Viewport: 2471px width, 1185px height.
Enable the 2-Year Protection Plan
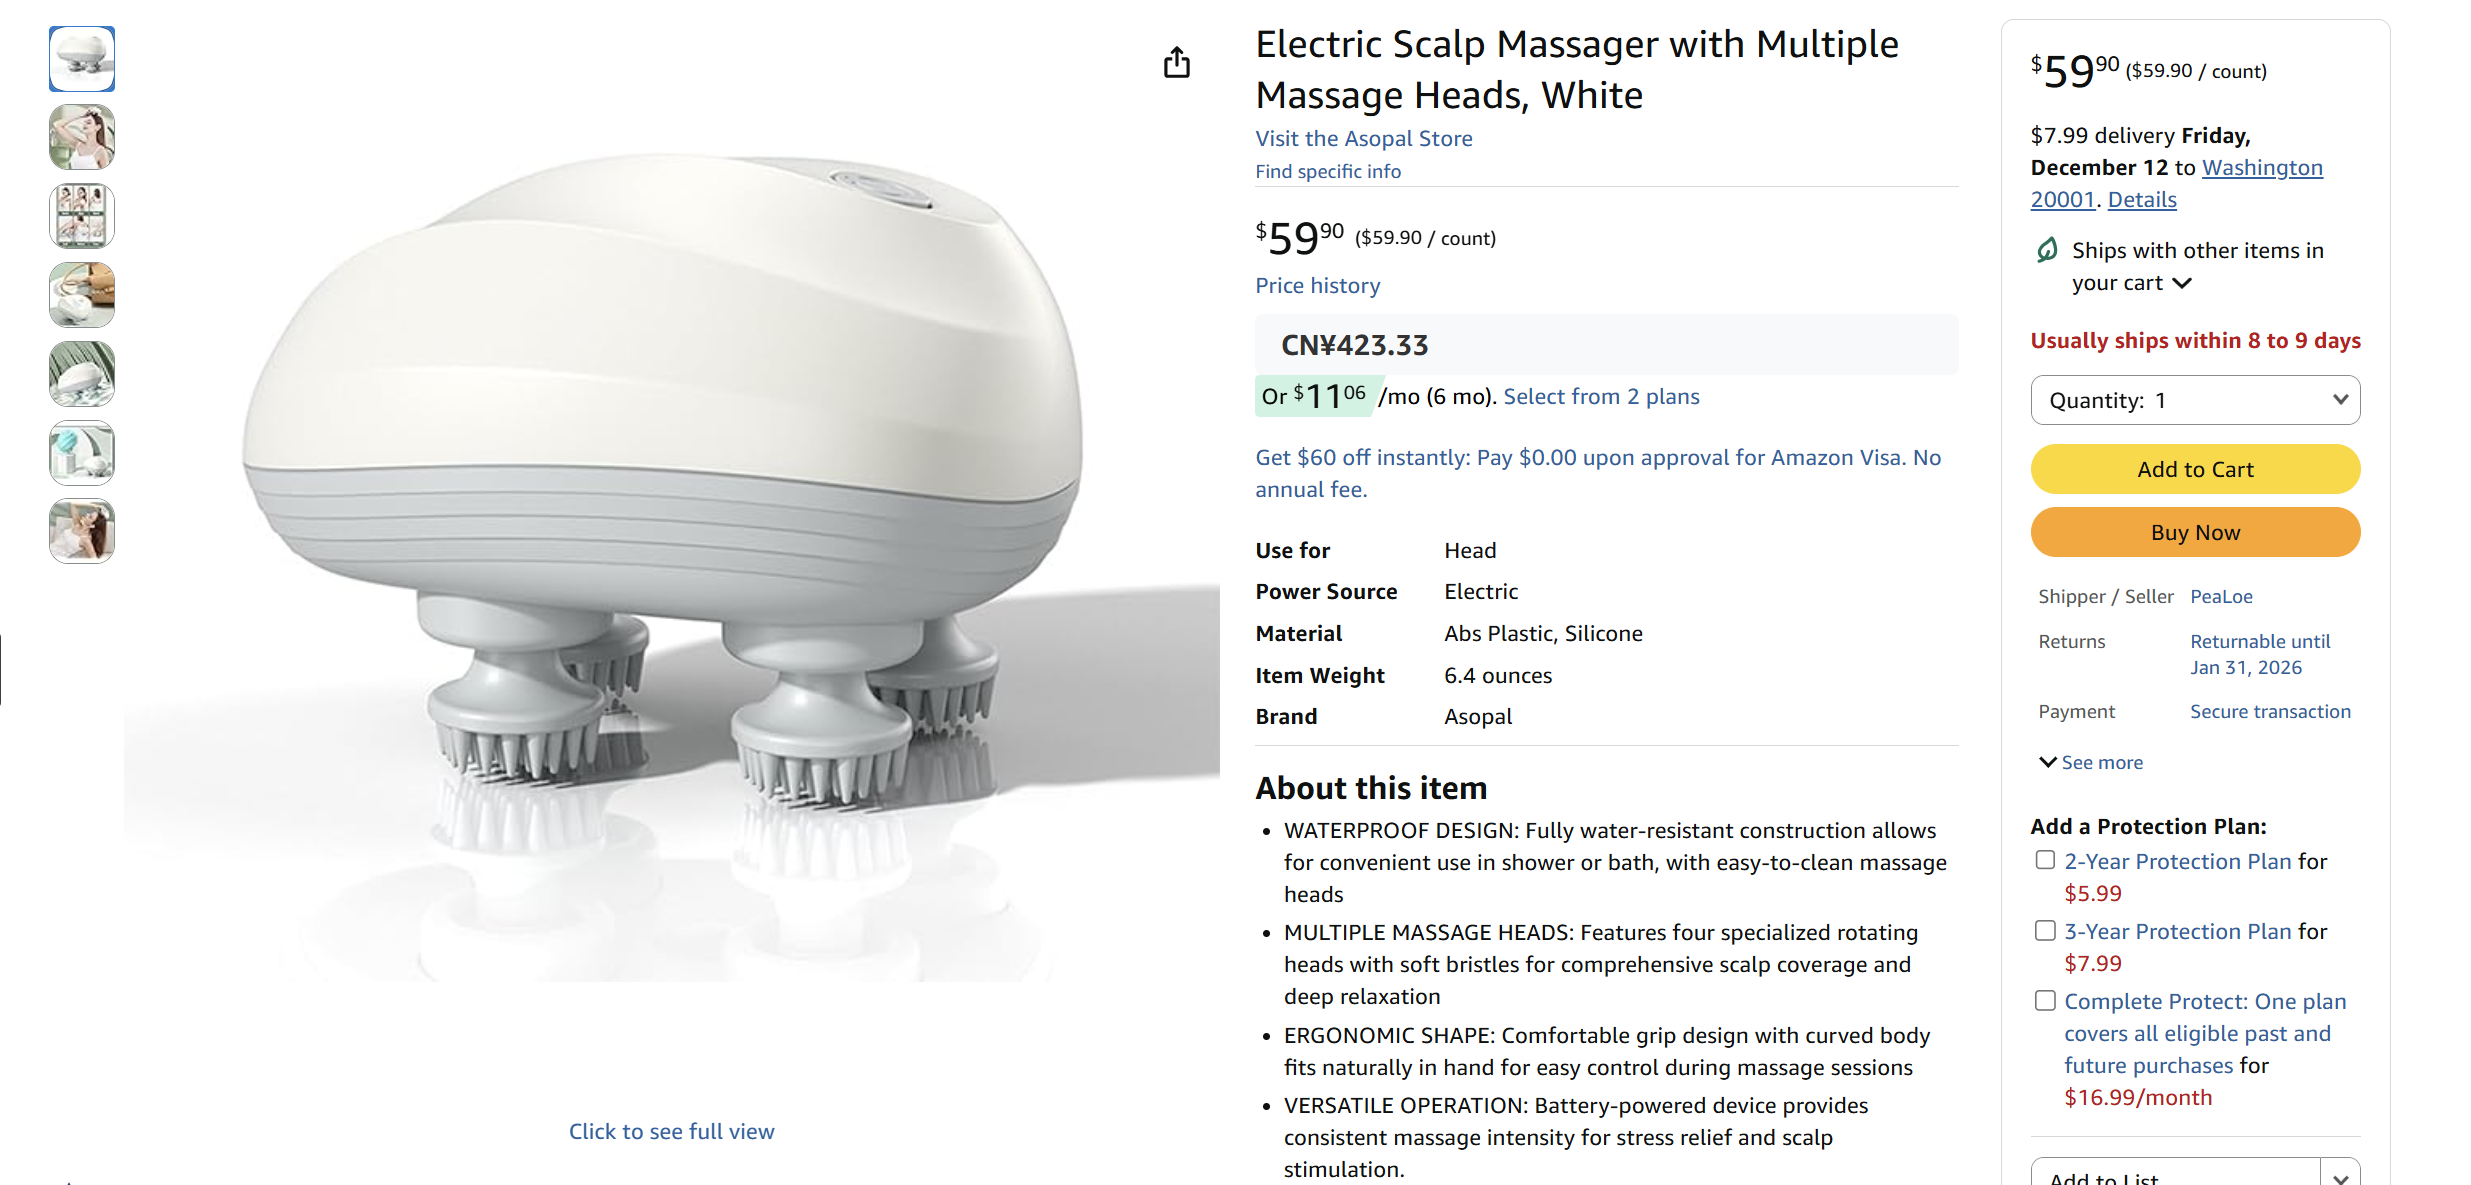pos(2044,859)
